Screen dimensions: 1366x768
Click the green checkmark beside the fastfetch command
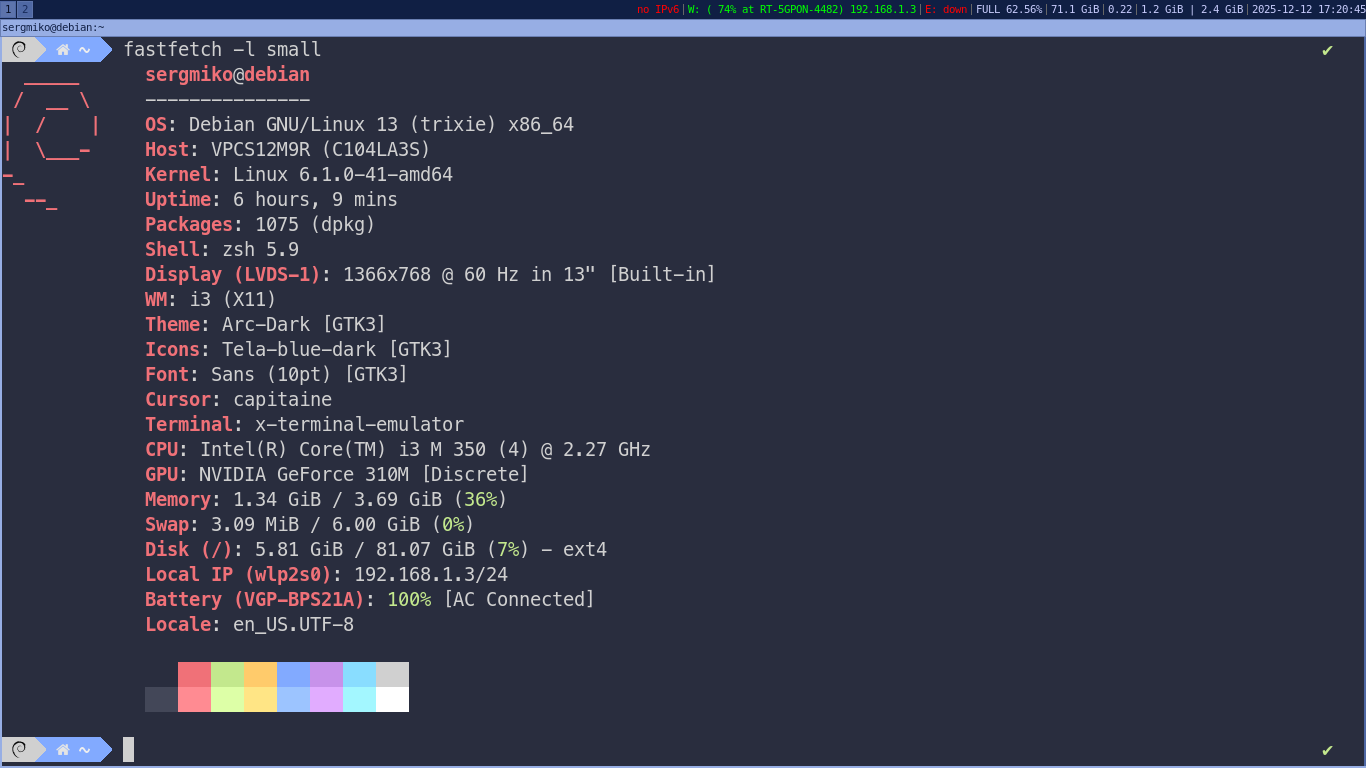1327,50
